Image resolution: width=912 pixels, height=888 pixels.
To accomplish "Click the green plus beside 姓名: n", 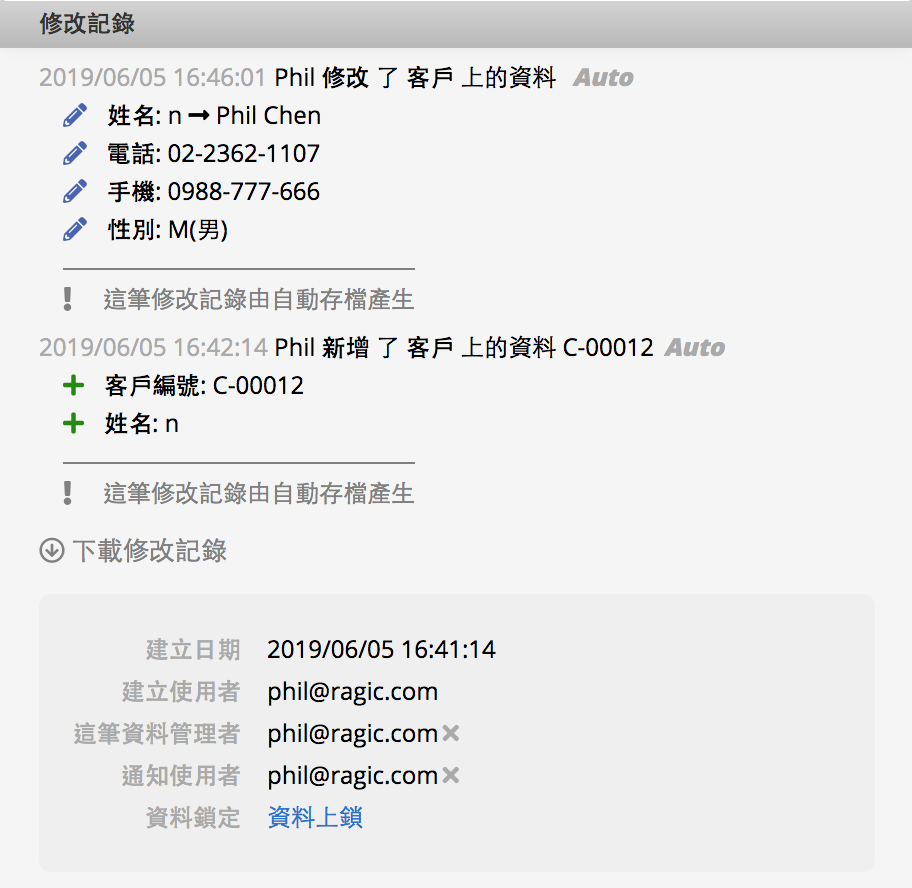I will pyautogui.click(x=73, y=424).
